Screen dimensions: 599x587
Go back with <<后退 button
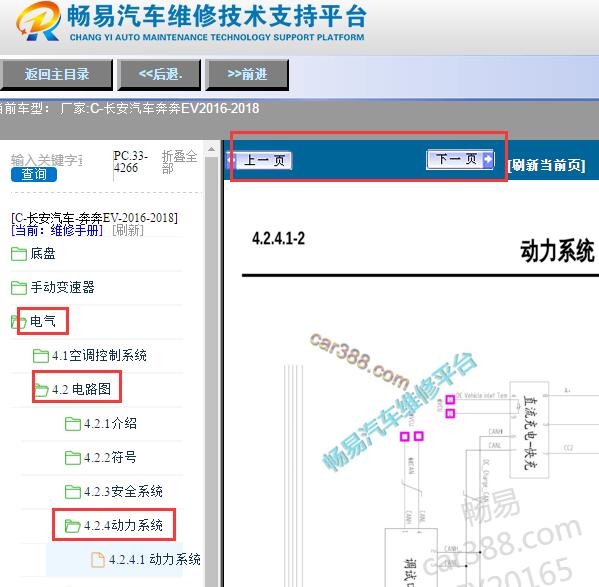pos(159,74)
